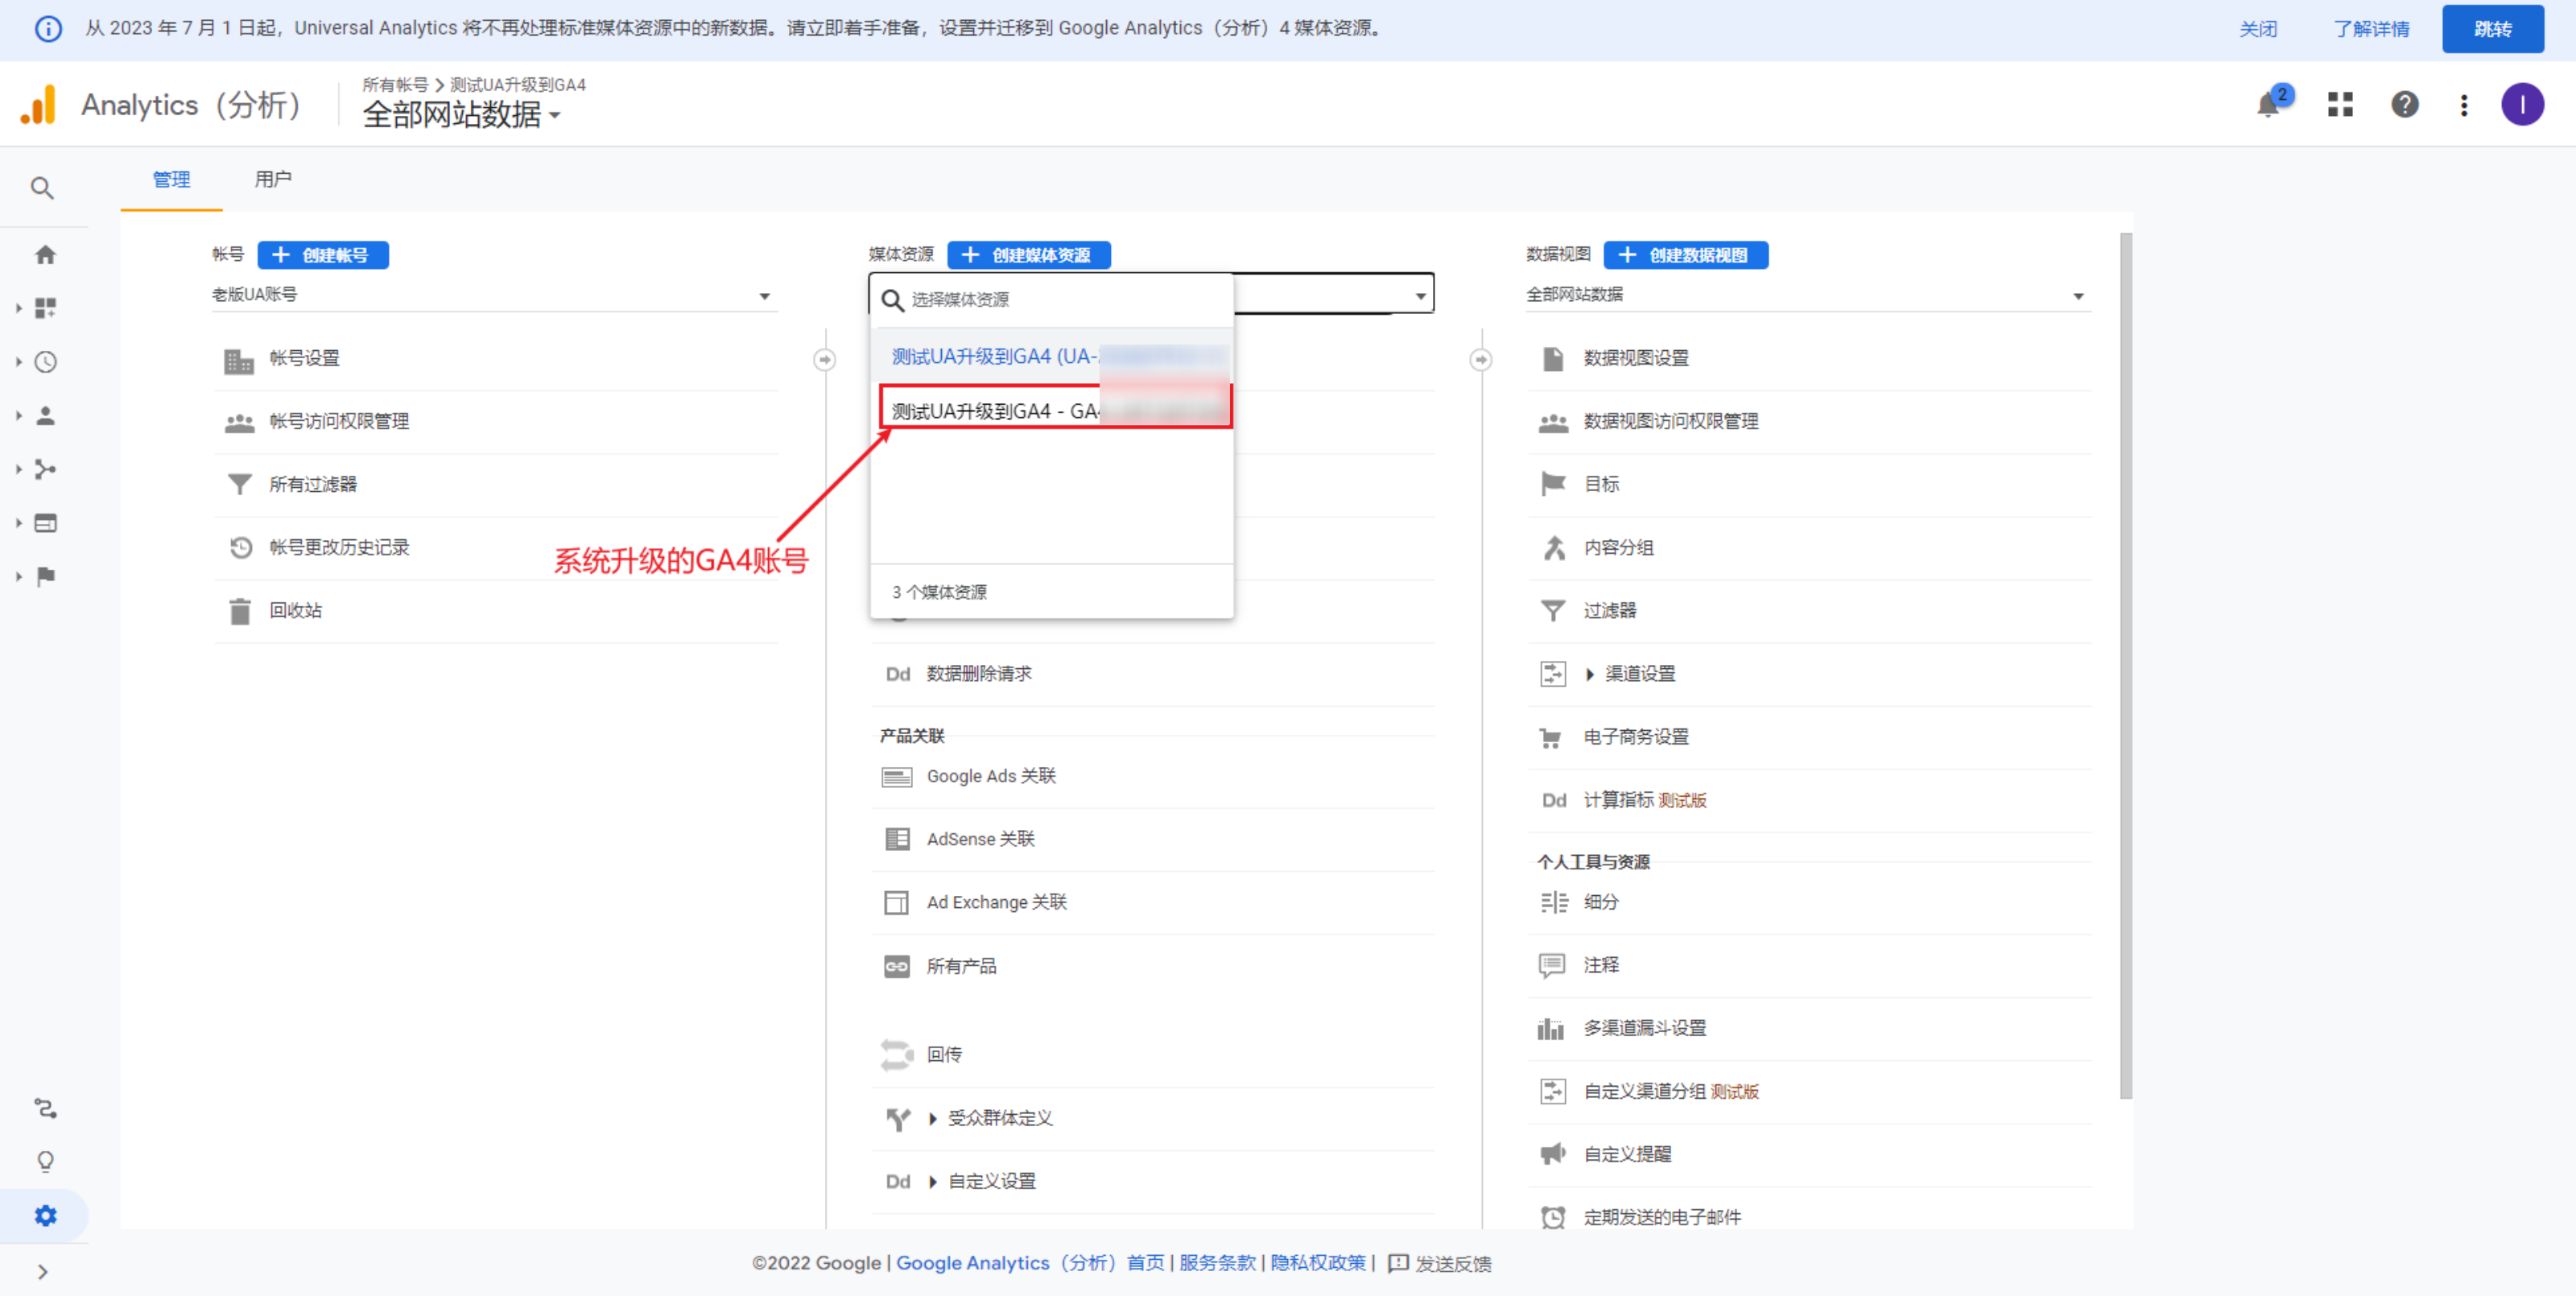2576x1296 pixels.
Task: Click arrow circle between property and view
Action: tap(1480, 359)
